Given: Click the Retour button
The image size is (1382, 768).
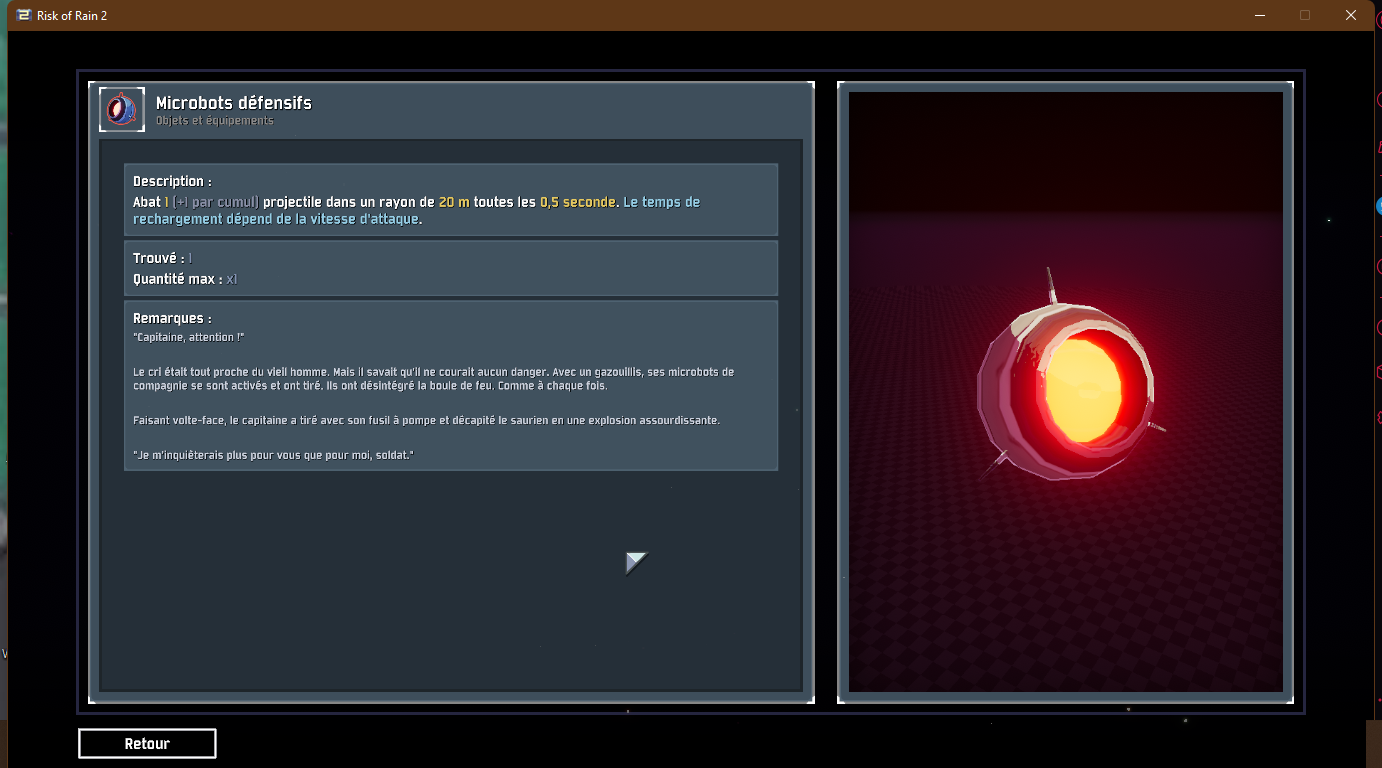Looking at the screenshot, I should tap(147, 744).
